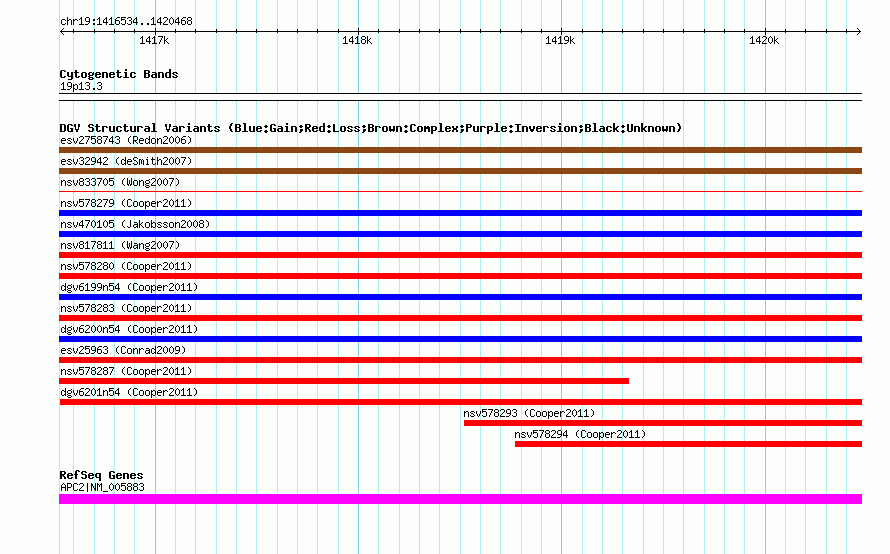This screenshot has height=554, width=890.
Task: Select the brown esv2758743 variant bar
Action: [x=460, y=150]
